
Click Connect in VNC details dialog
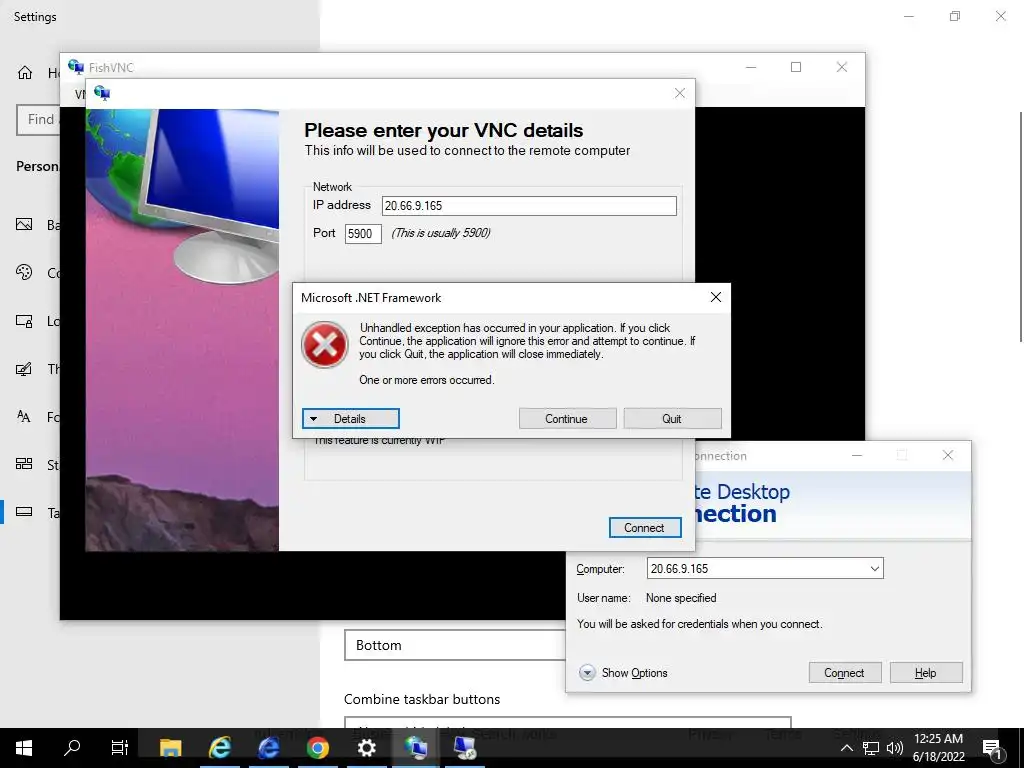[x=645, y=528]
